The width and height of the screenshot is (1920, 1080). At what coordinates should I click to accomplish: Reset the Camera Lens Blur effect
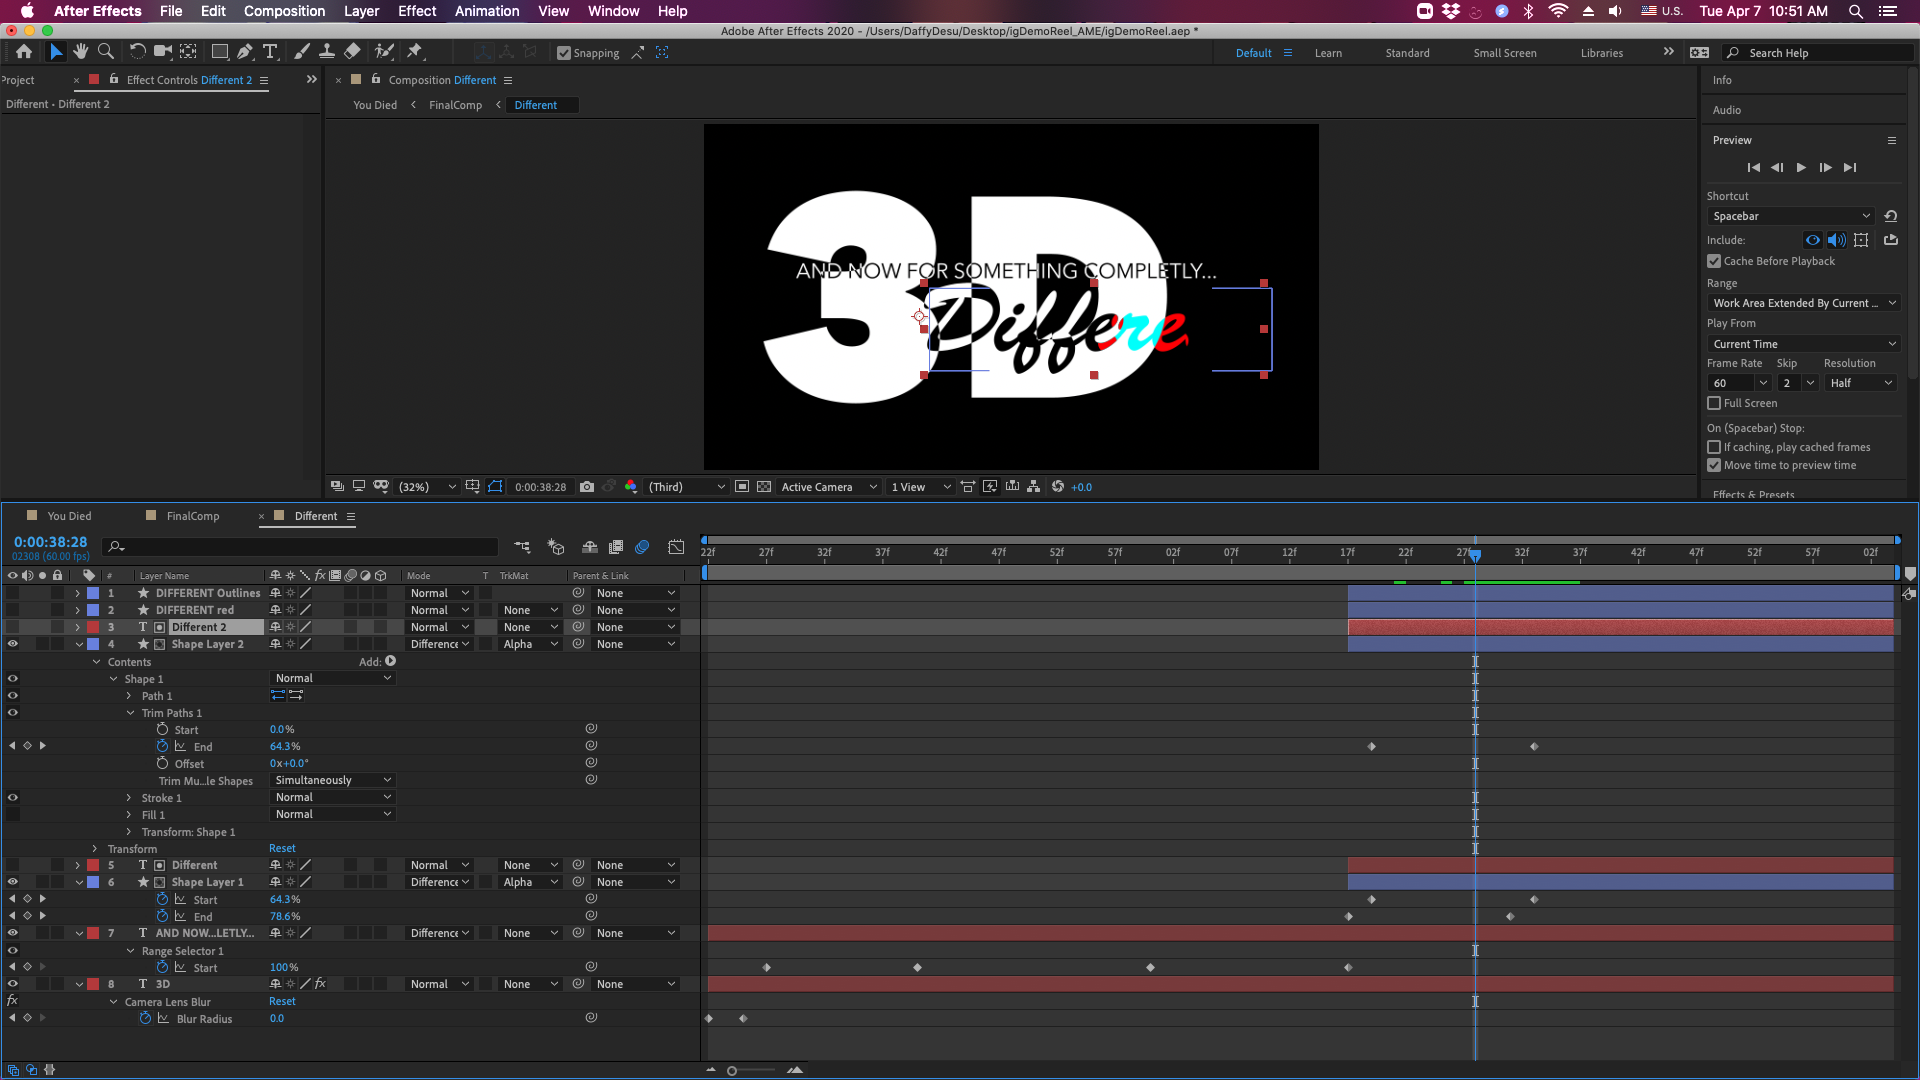click(282, 1002)
